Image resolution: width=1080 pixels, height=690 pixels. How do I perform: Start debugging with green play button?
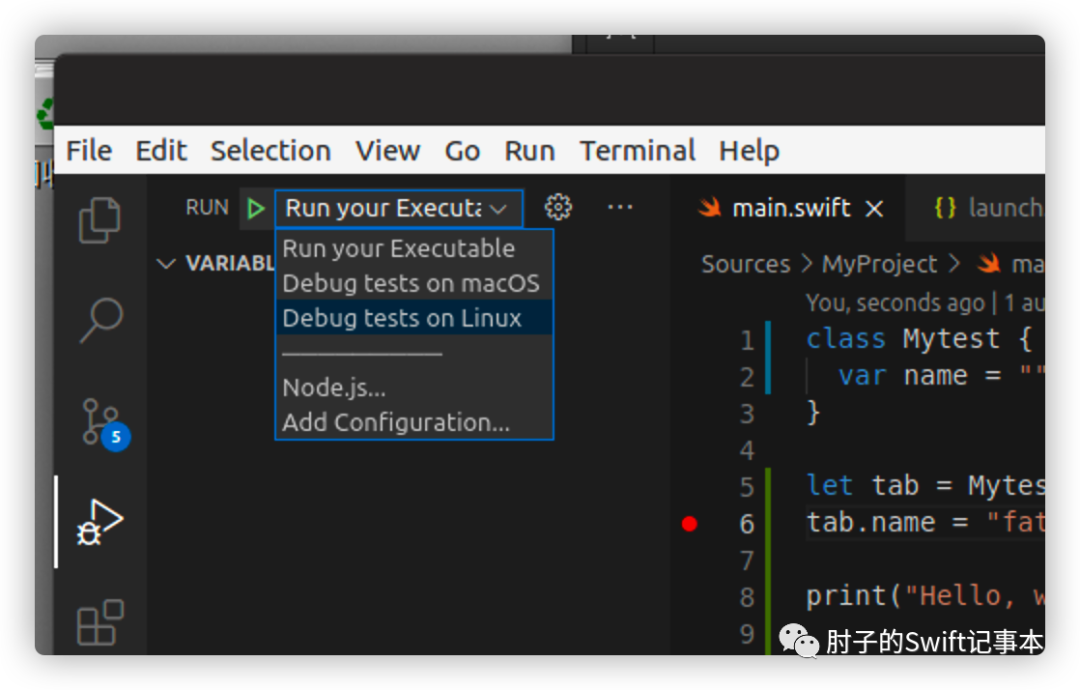point(256,208)
